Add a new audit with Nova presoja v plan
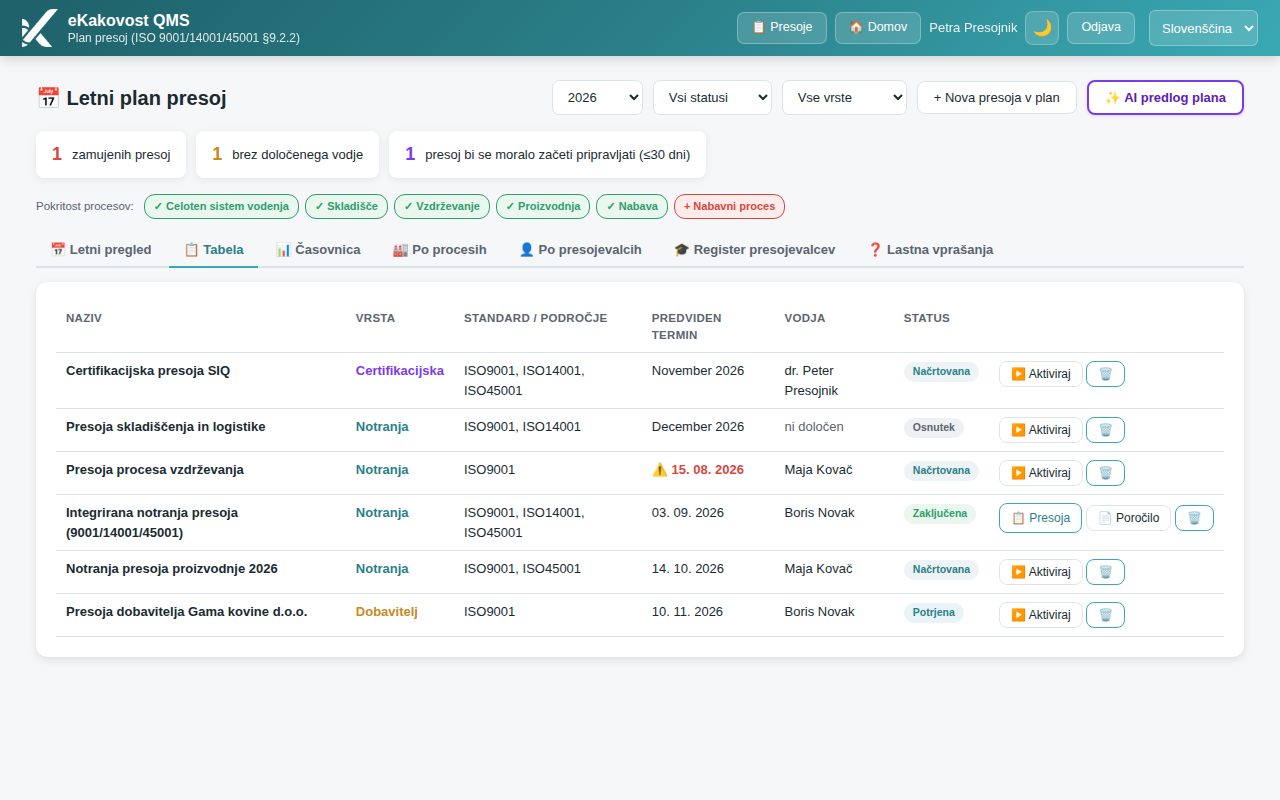This screenshot has height=800, width=1280. (996, 98)
